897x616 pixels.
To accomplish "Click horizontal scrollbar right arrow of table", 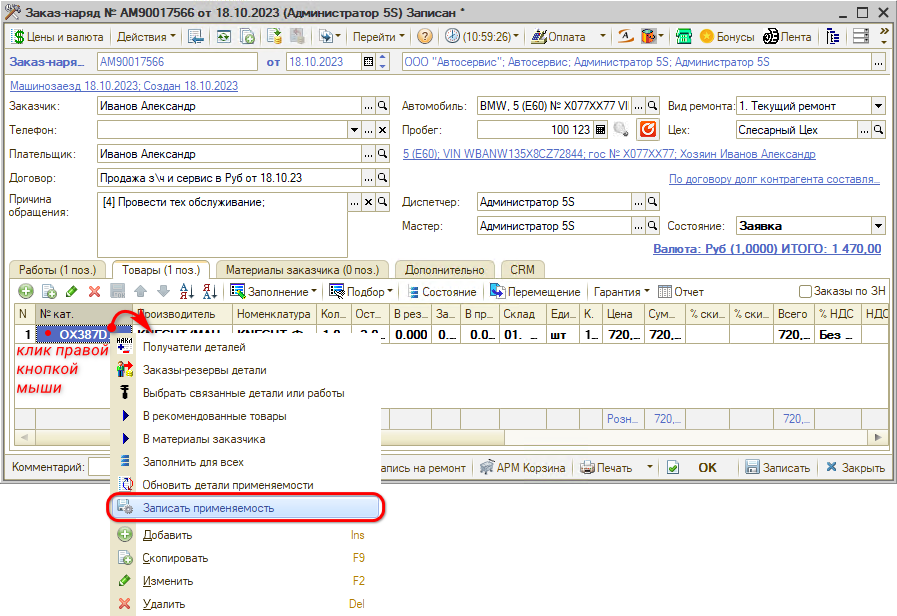I will coord(878,438).
